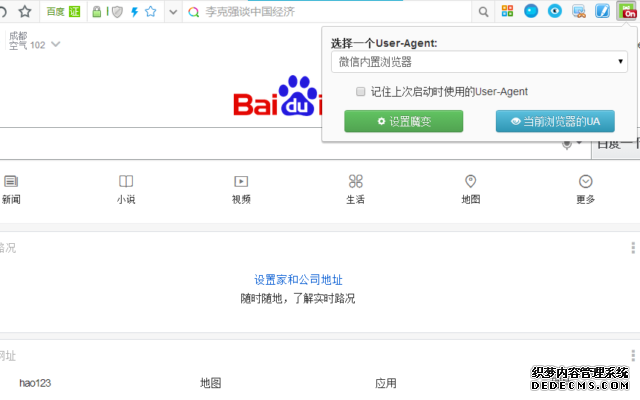Click 随时随地，了解实时路况 text

298,298
